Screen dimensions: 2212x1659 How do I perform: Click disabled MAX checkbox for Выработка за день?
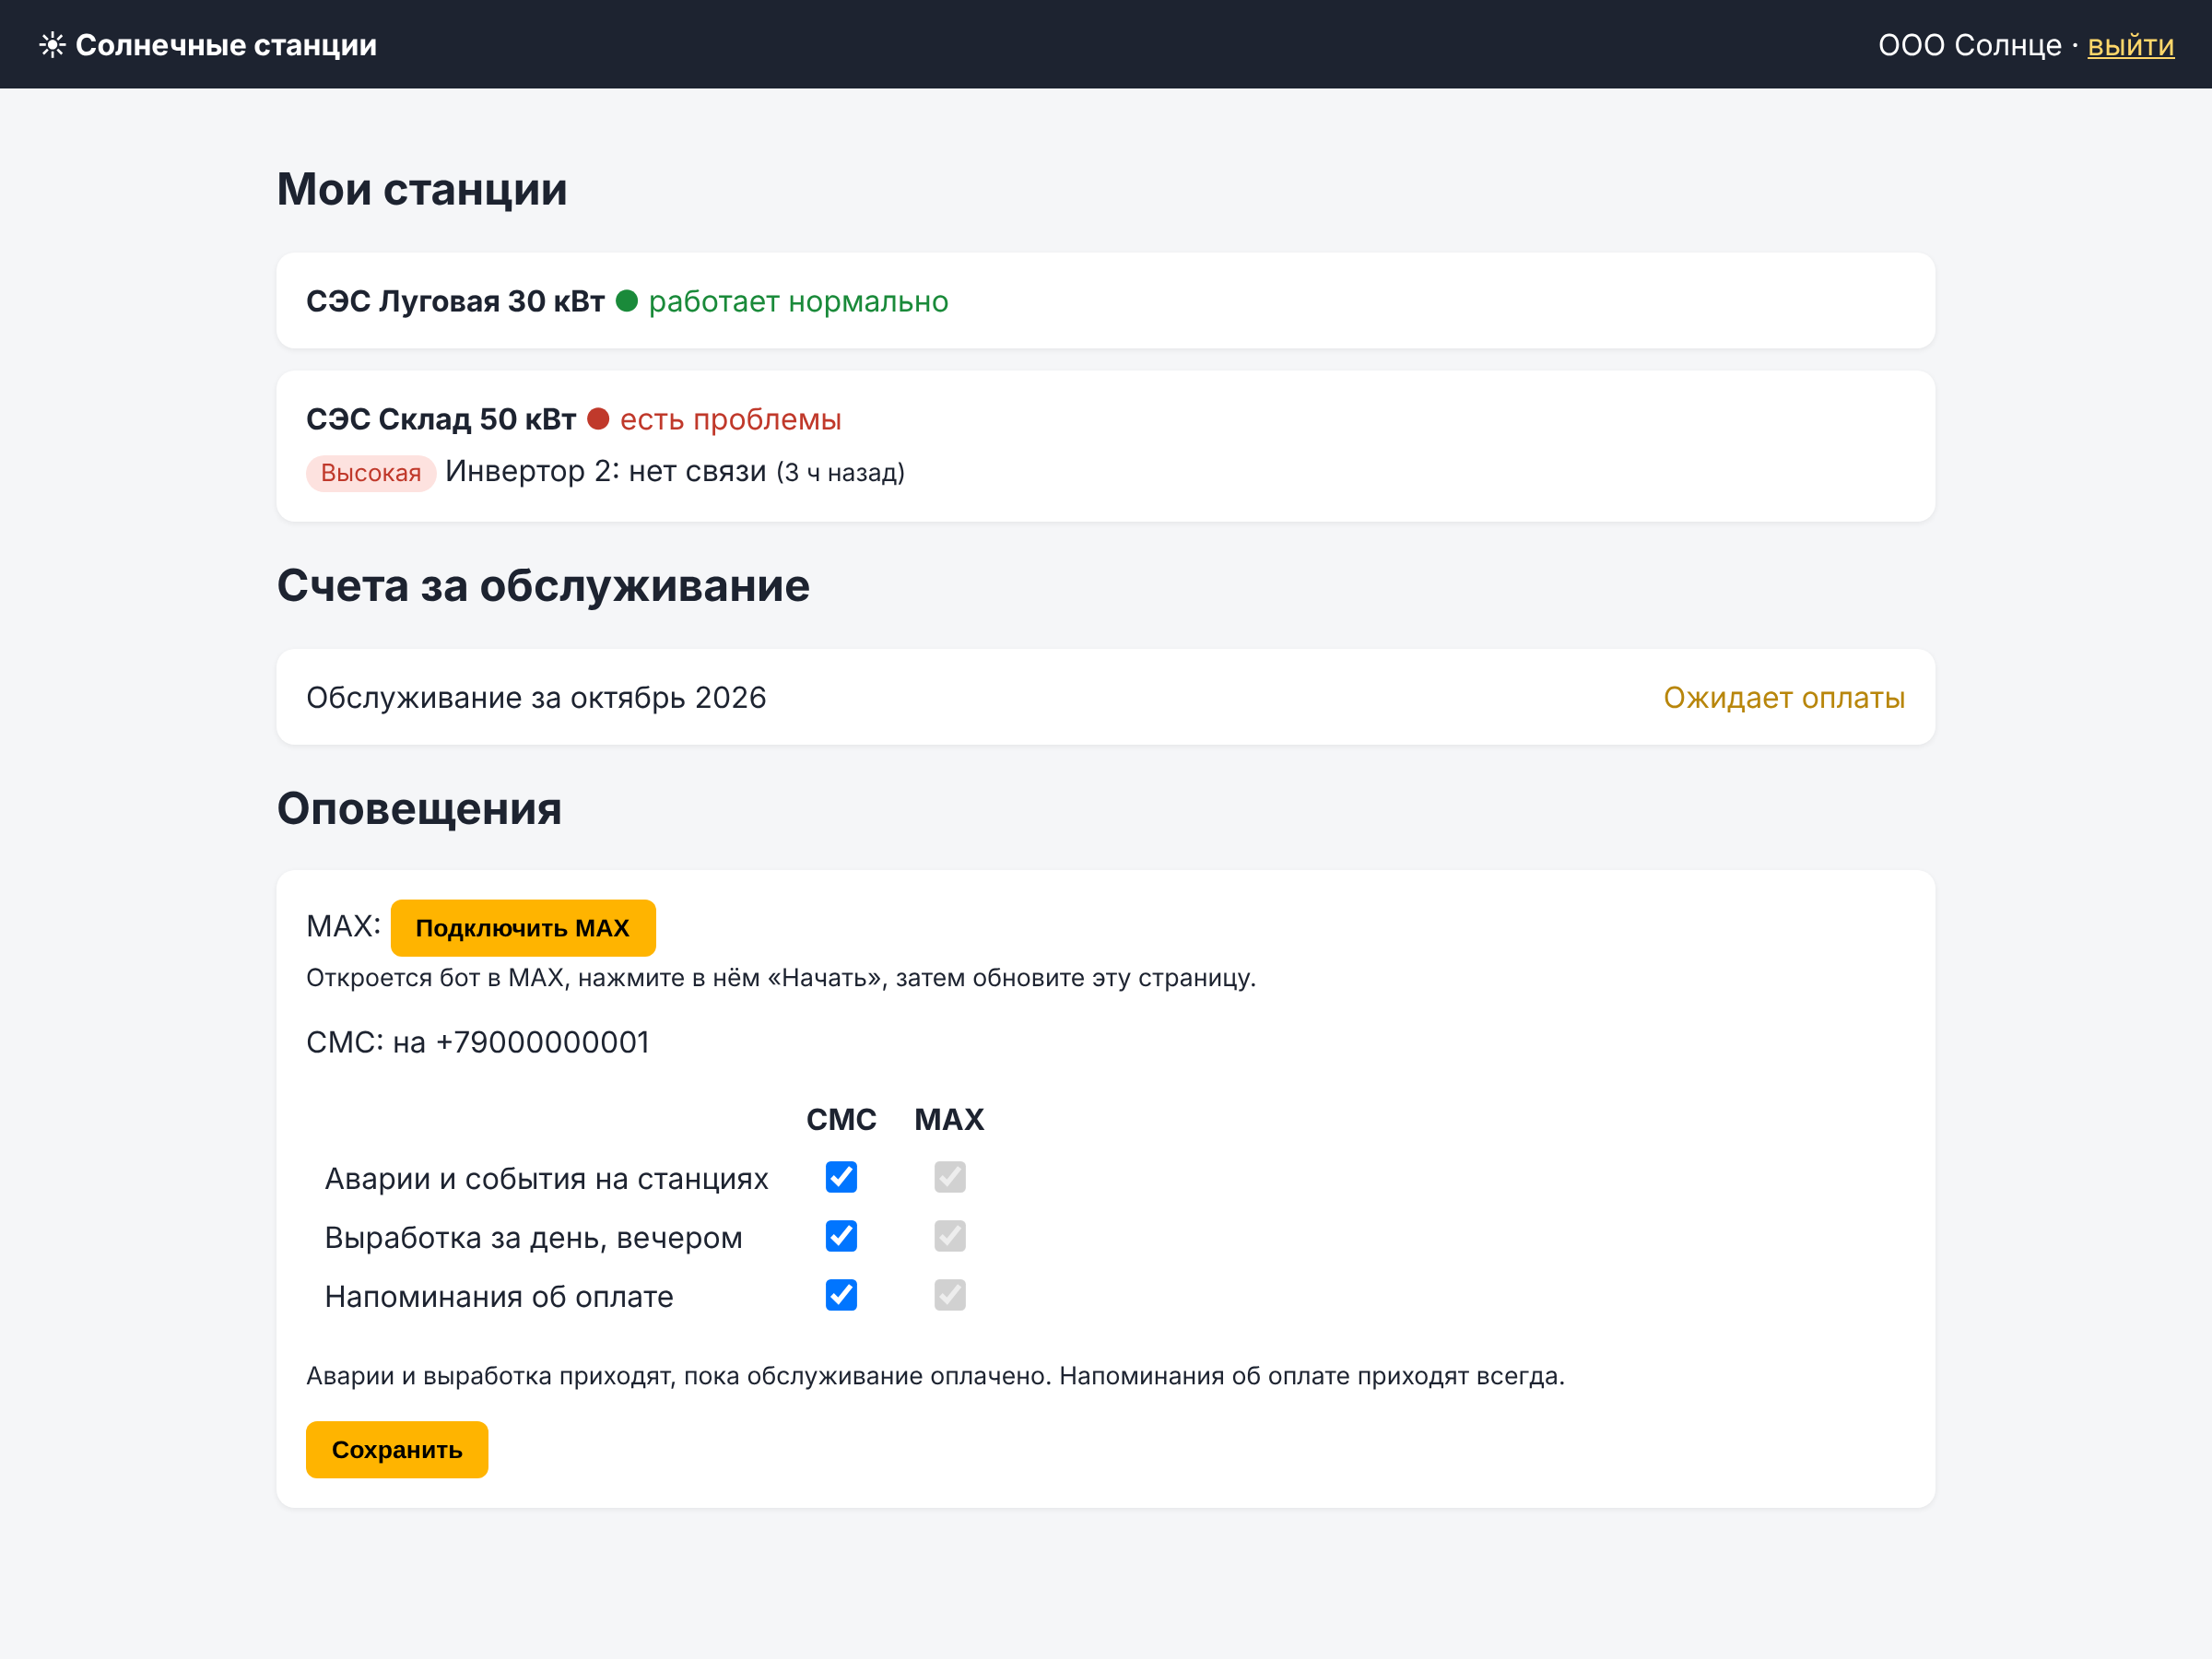pyautogui.click(x=950, y=1236)
